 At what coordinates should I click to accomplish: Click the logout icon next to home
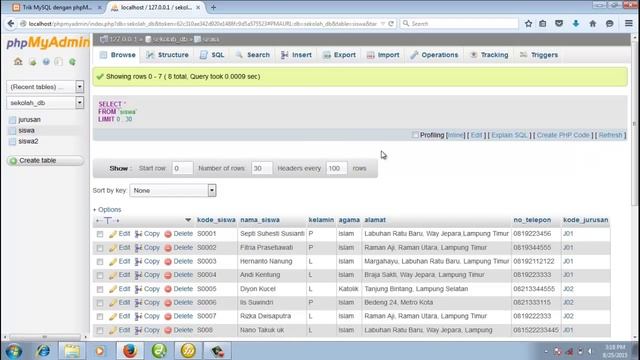[32, 62]
